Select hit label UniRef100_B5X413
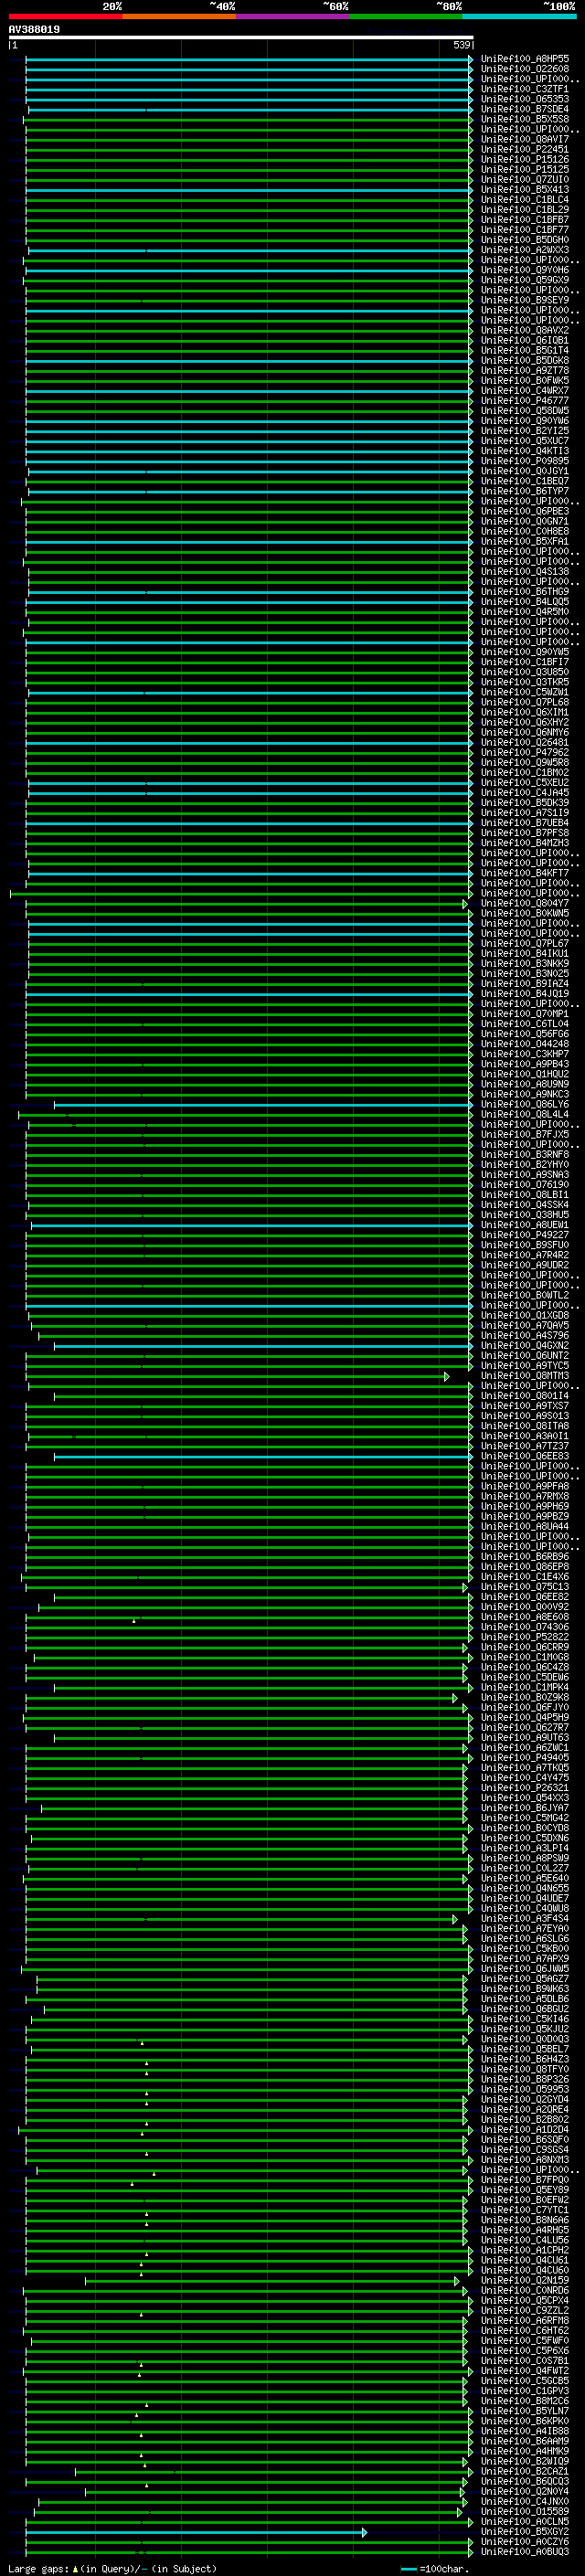This screenshot has width=585, height=2576. [525, 189]
